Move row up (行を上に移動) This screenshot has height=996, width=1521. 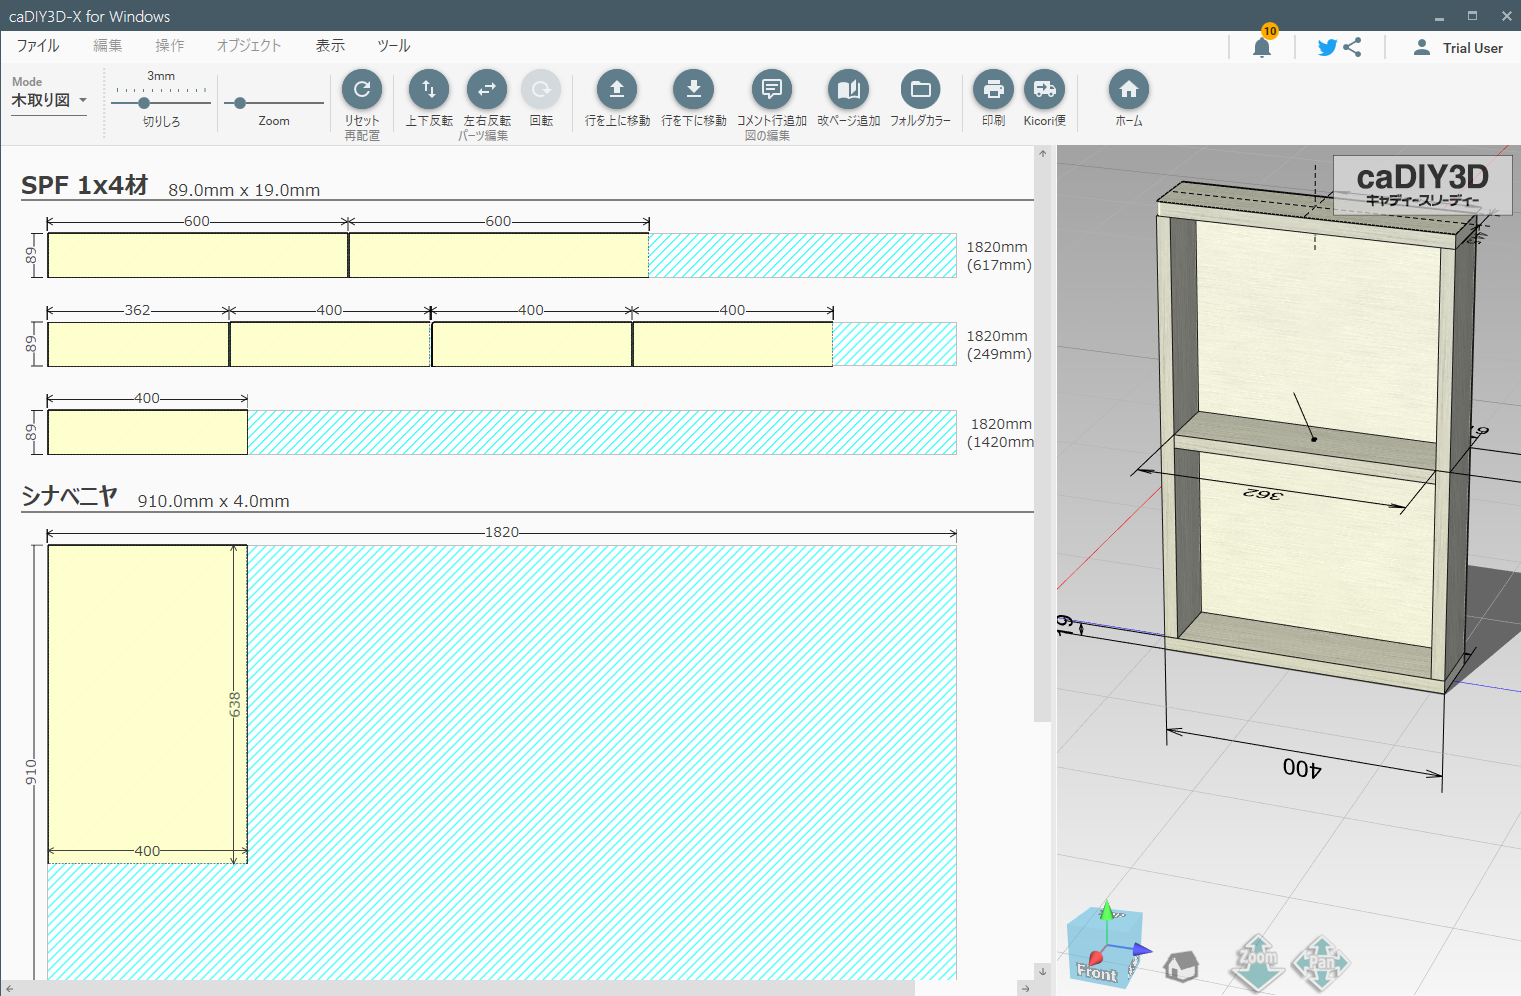[x=617, y=90]
